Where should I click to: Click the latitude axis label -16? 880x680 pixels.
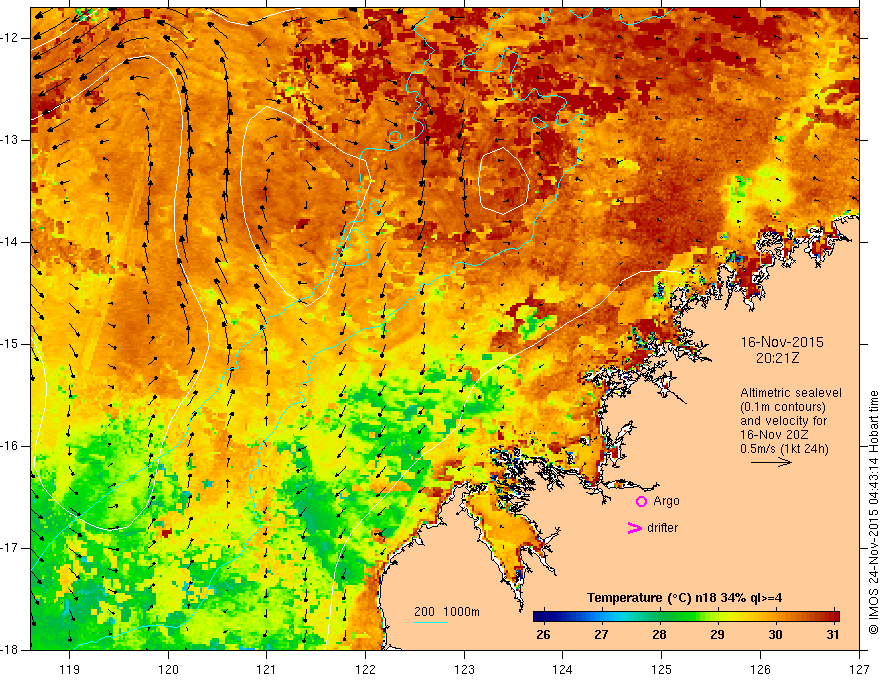pyautogui.click(x=10, y=447)
